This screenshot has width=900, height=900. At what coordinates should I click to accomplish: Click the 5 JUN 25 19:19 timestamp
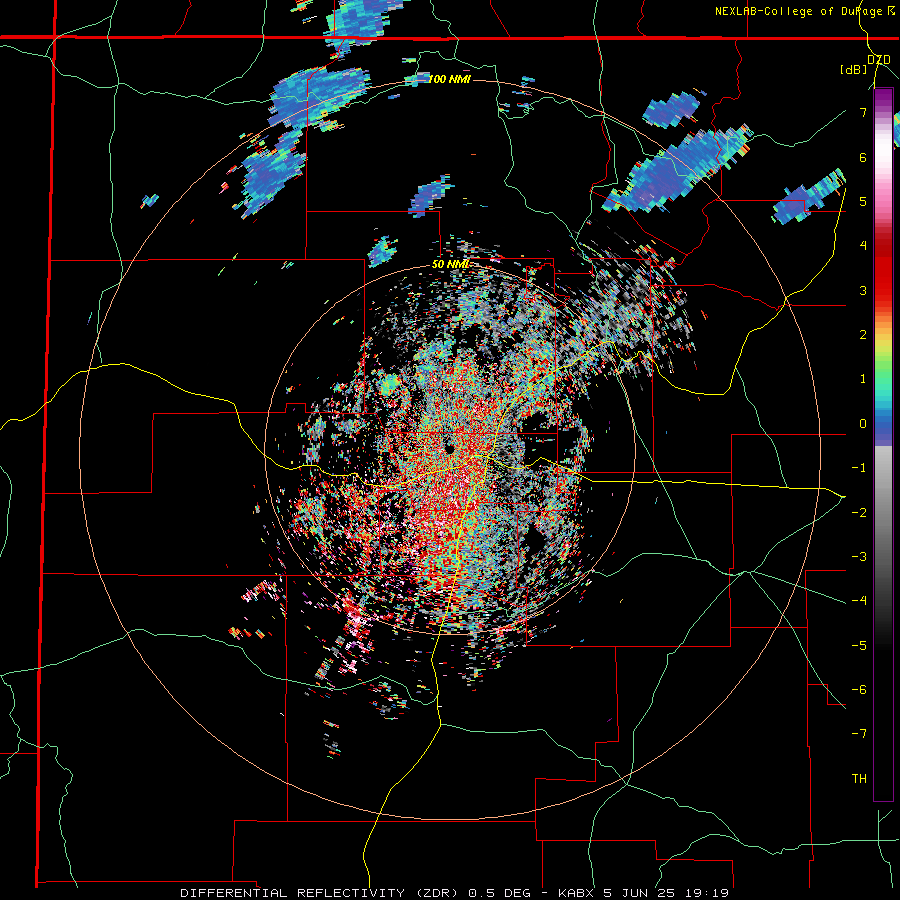(666, 893)
